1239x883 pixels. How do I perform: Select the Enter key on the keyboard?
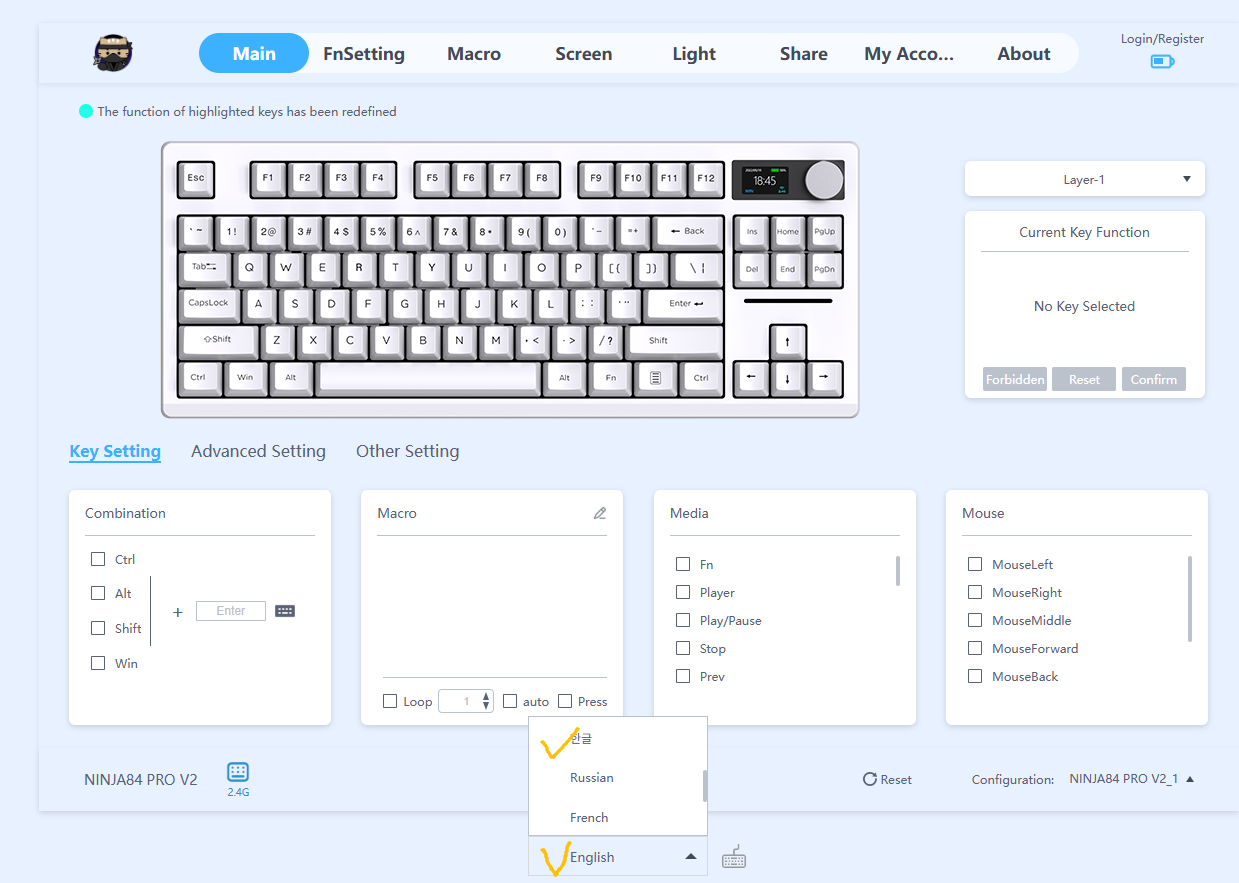[x=684, y=304]
